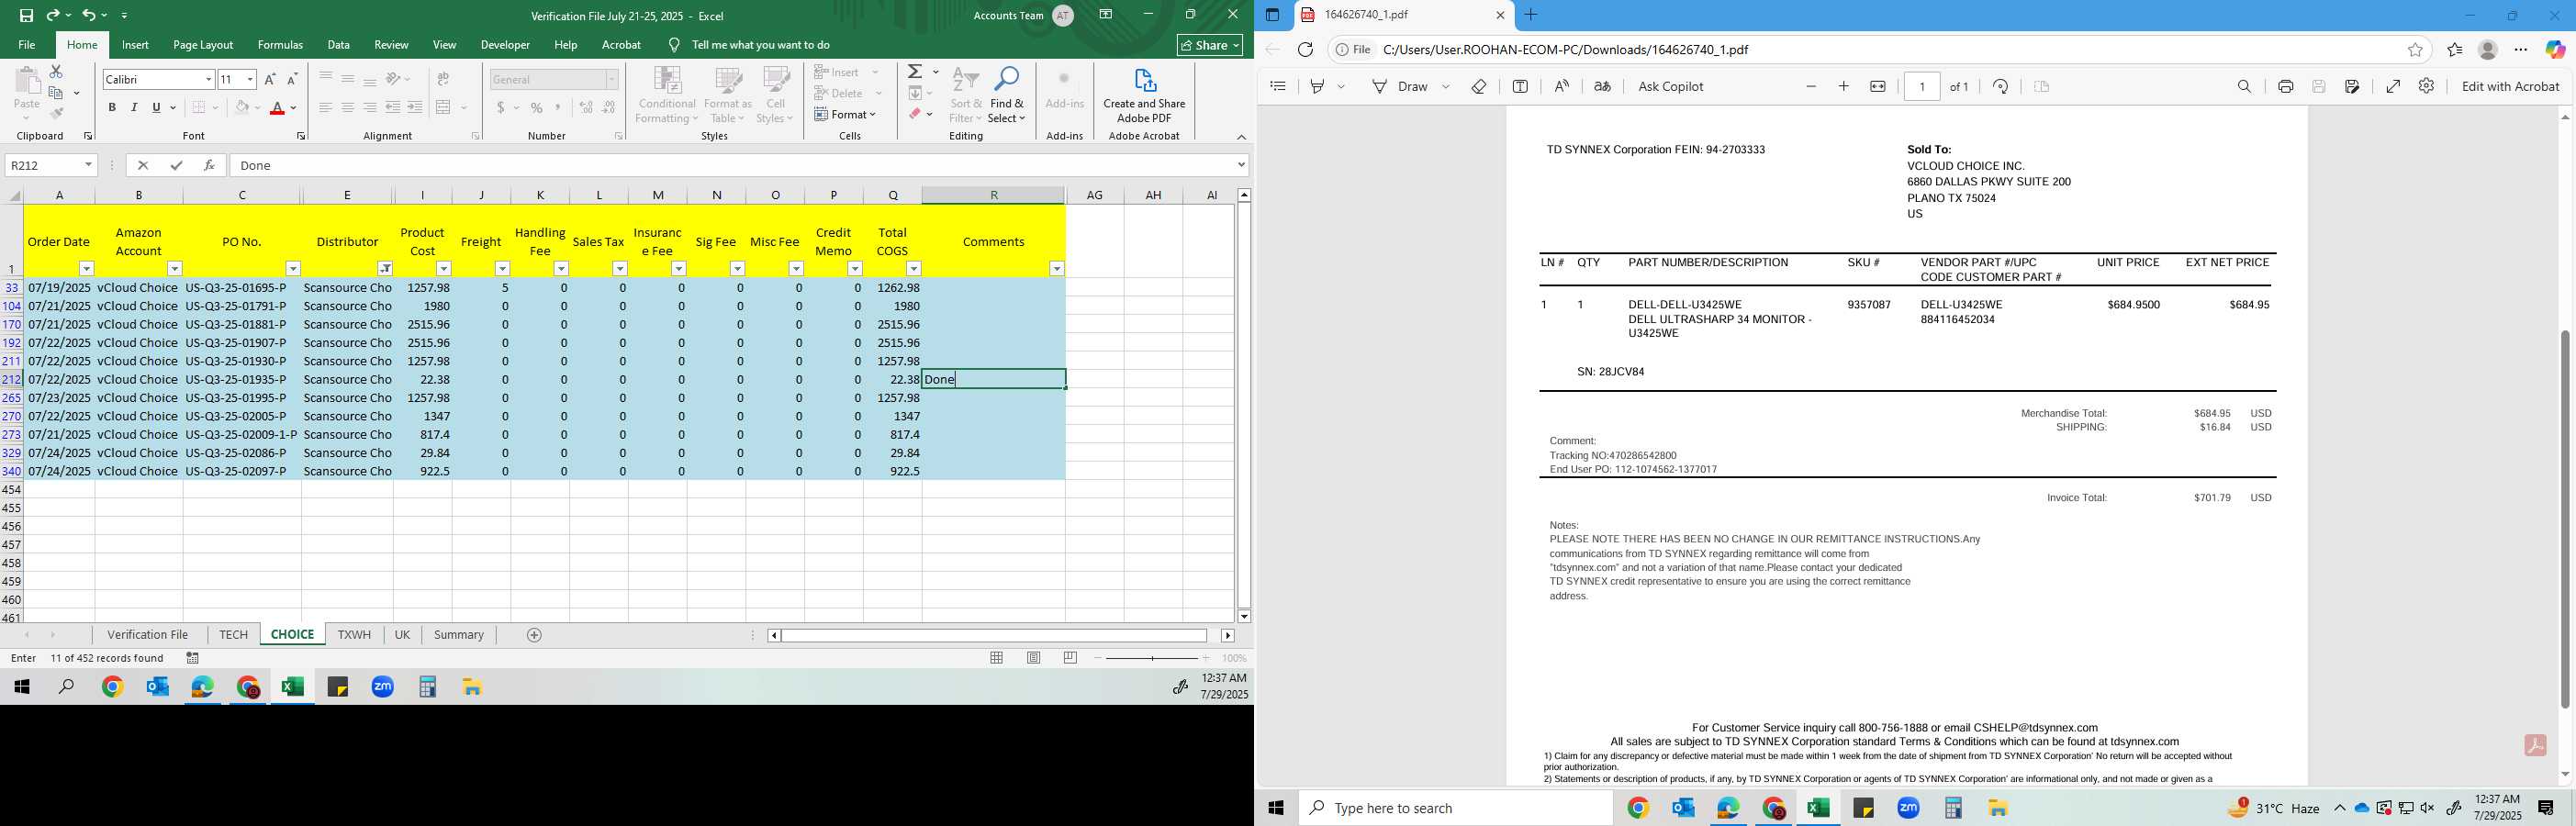The image size is (2576, 826).
Task: Toggle Bold formatting in Font group
Action: [x=112, y=107]
